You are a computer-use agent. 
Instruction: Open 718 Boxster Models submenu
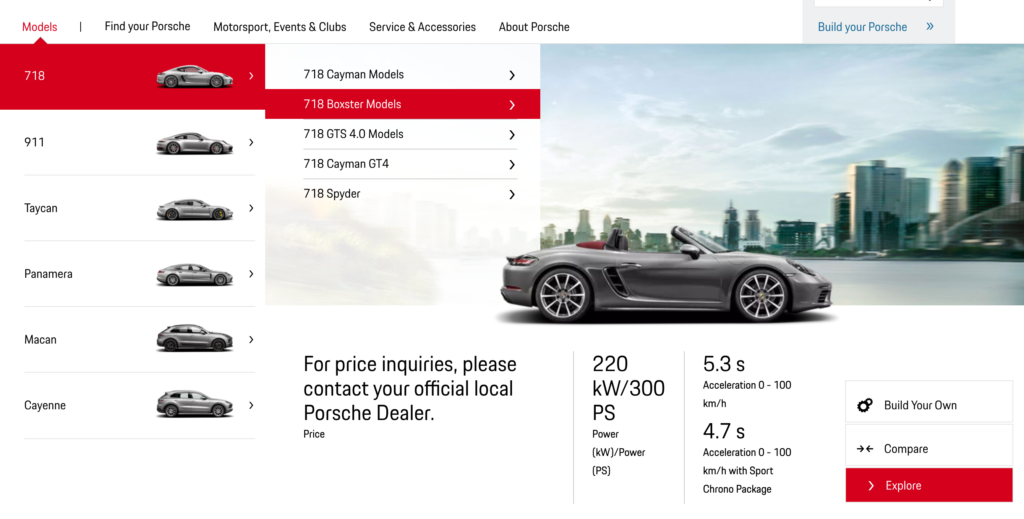pos(402,104)
